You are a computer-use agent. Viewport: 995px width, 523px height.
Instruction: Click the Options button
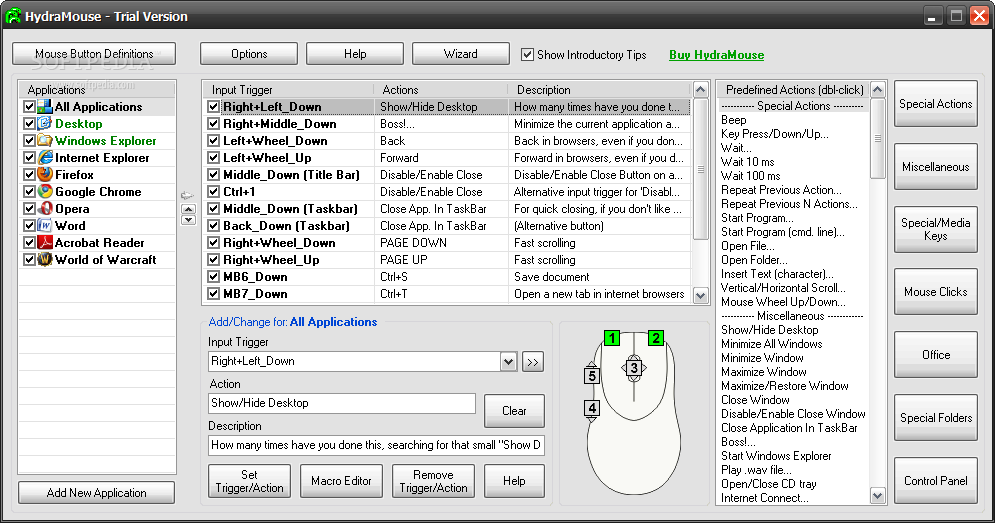tap(249, 54)
